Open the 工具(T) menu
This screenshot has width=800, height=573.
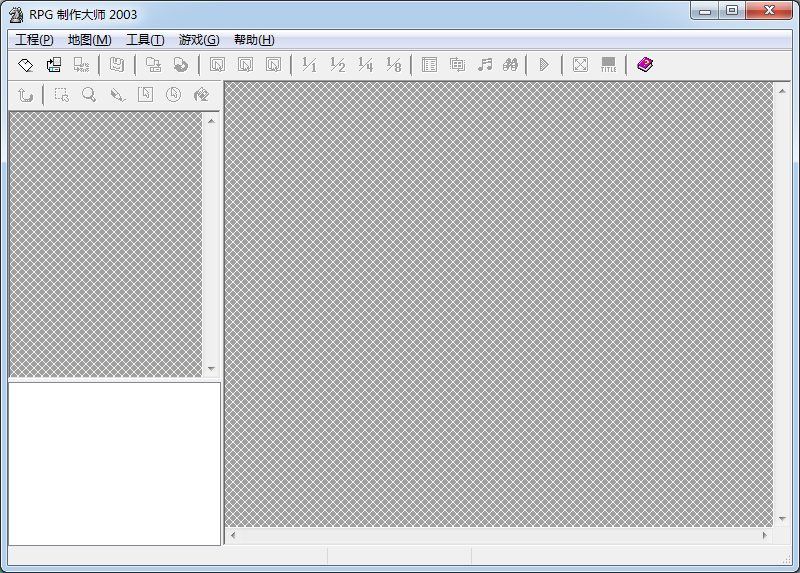click(x=145, y=40)
